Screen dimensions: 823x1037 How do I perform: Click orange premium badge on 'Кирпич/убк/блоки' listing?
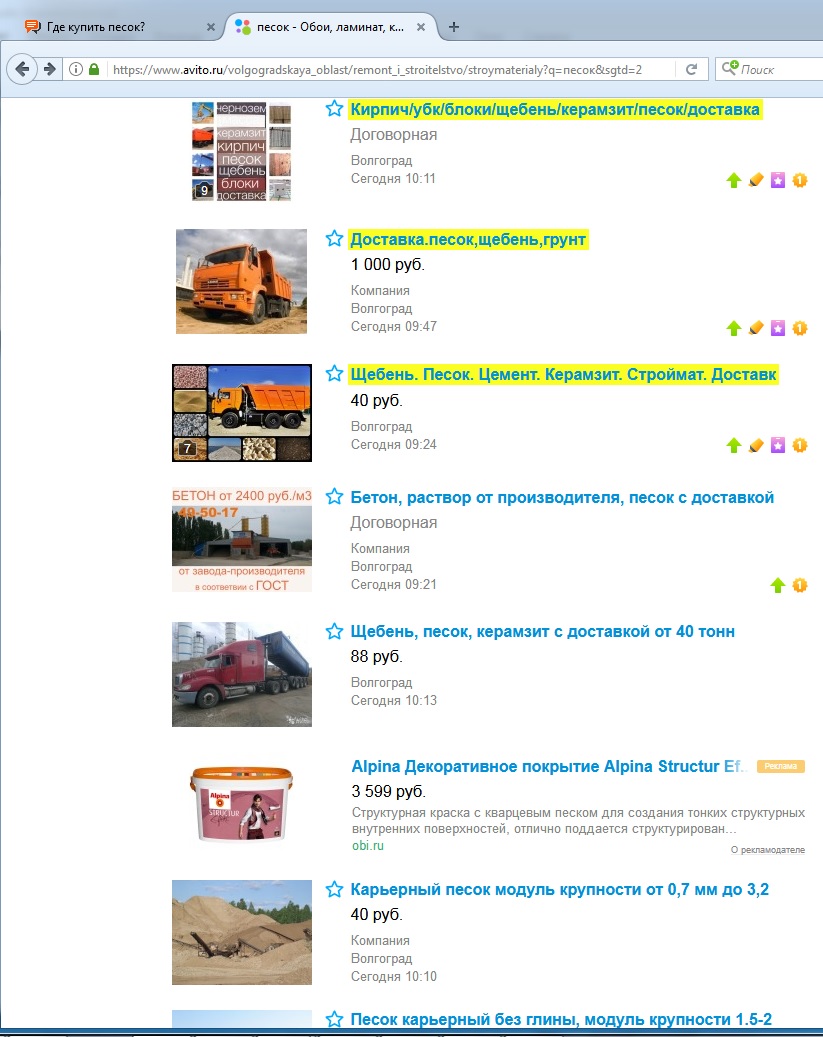coord(800,180)
